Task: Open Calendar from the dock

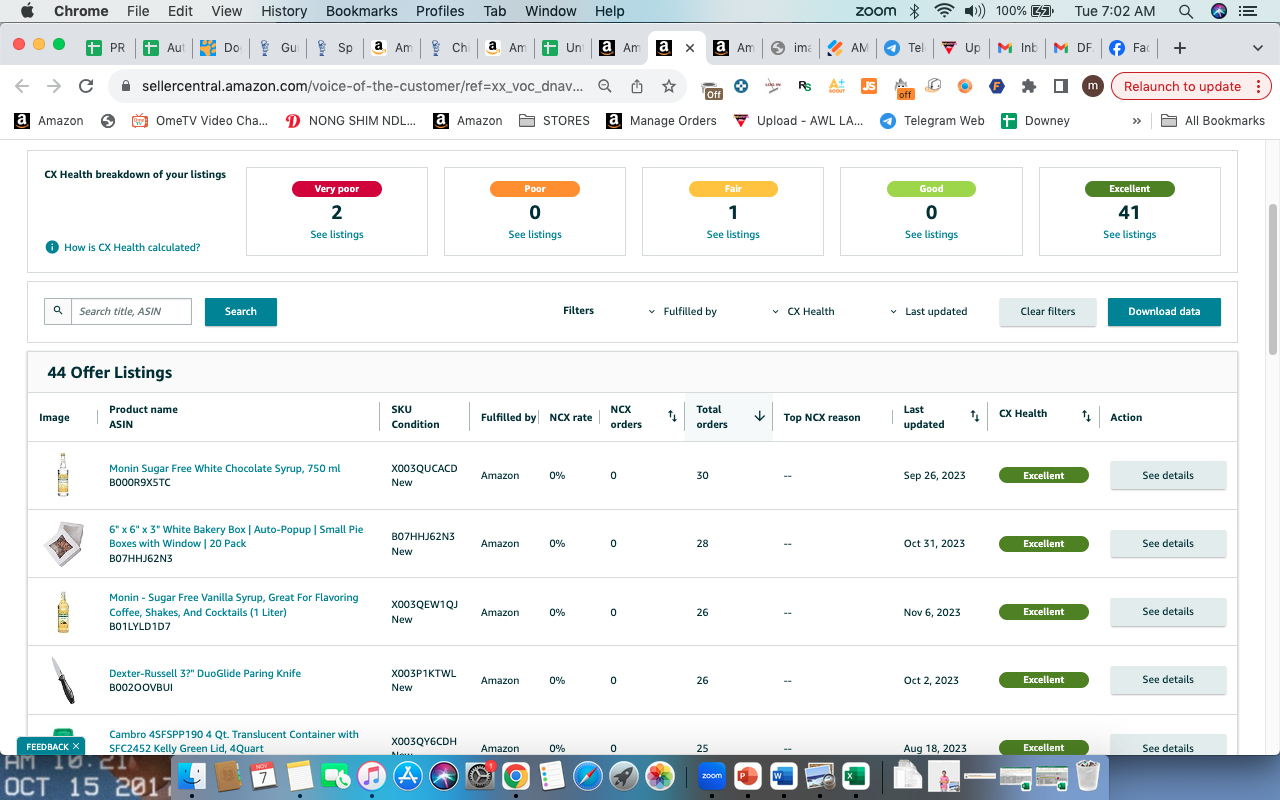Action: (264, 775)
